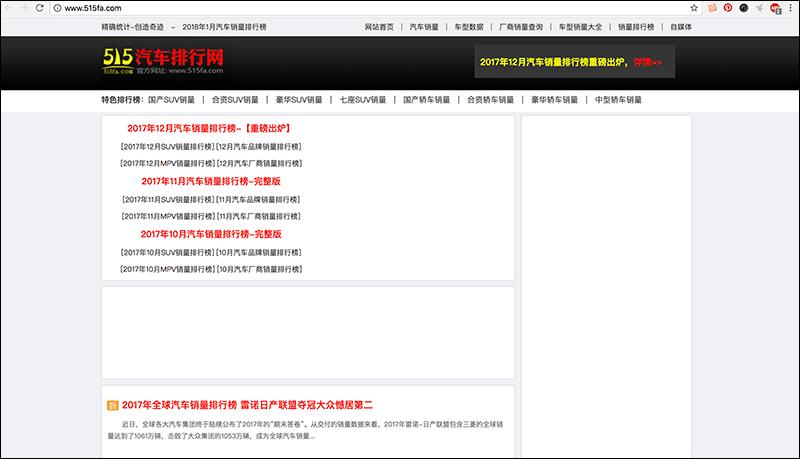Click the pink extension icon after the star
This screenshot has height=459, width=800.
tap(712, 8)
